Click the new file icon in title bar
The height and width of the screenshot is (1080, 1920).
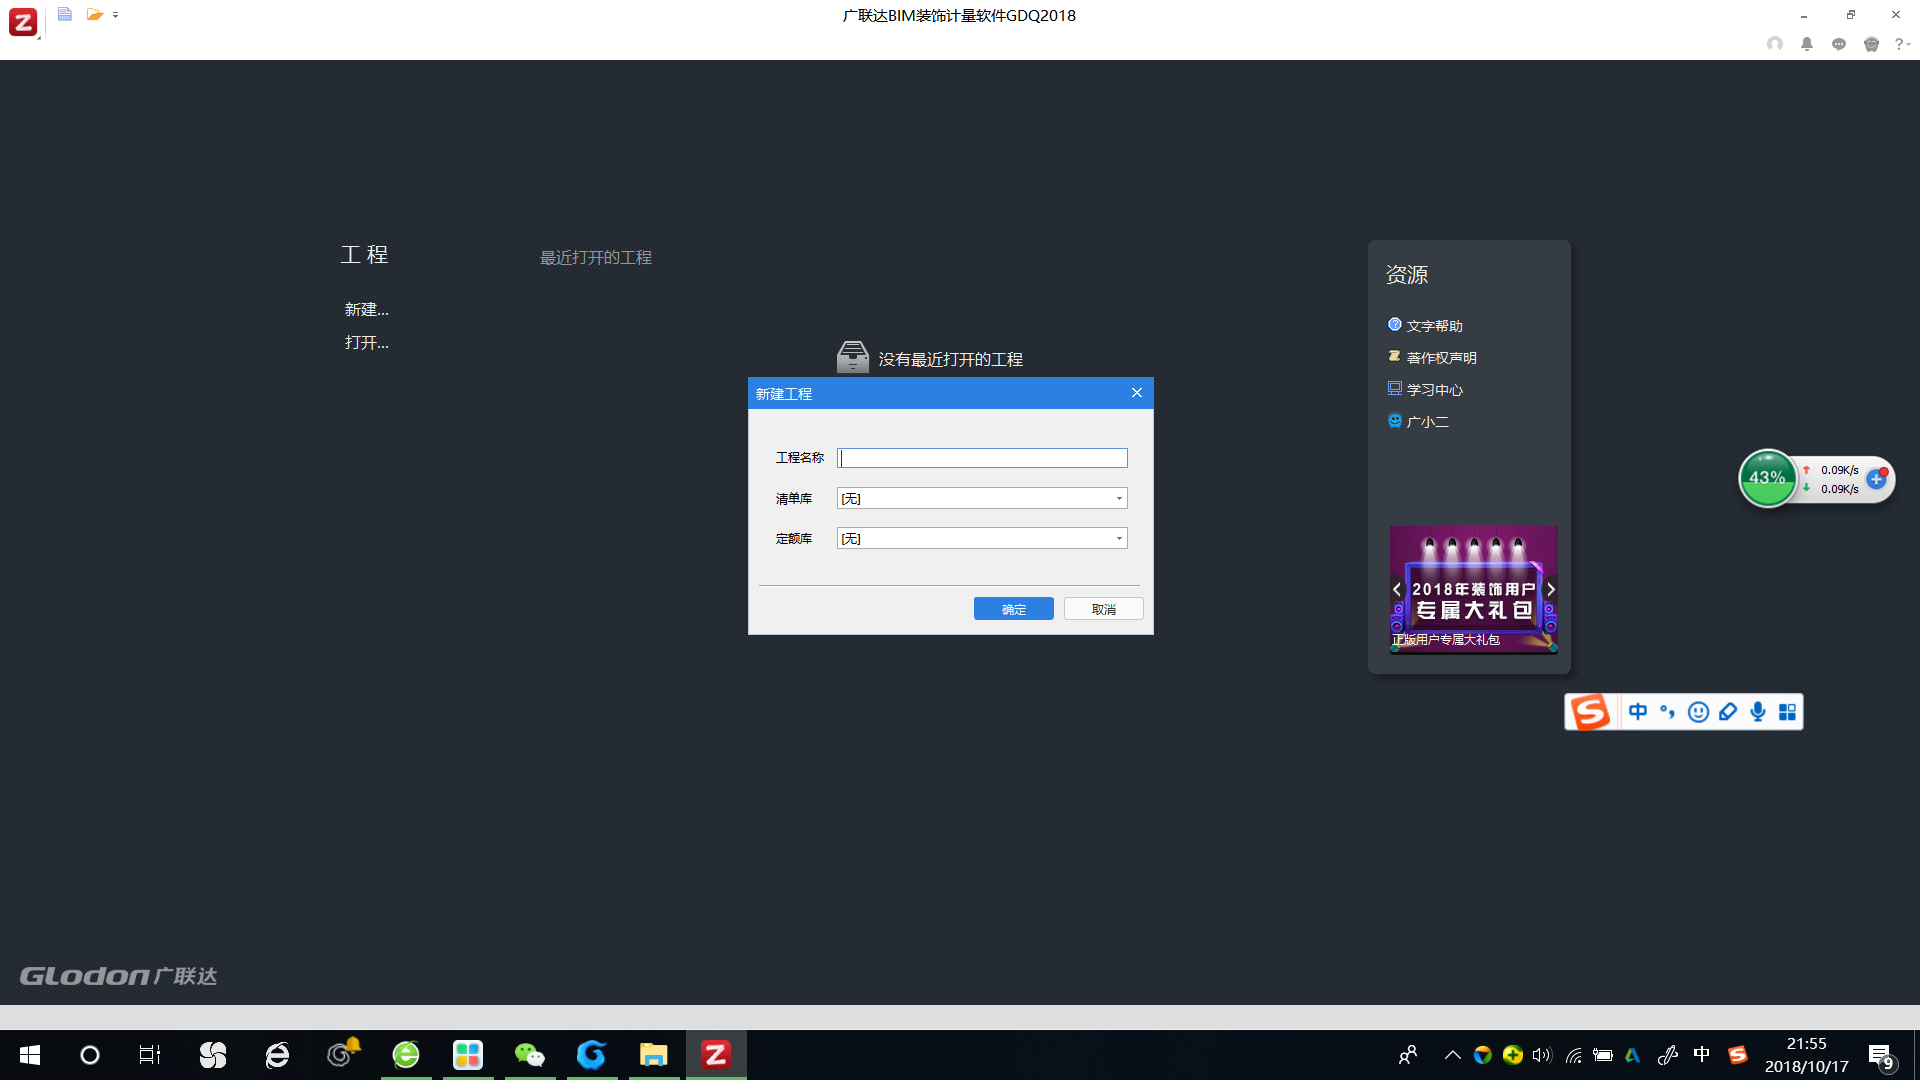[x=65, y=14]
